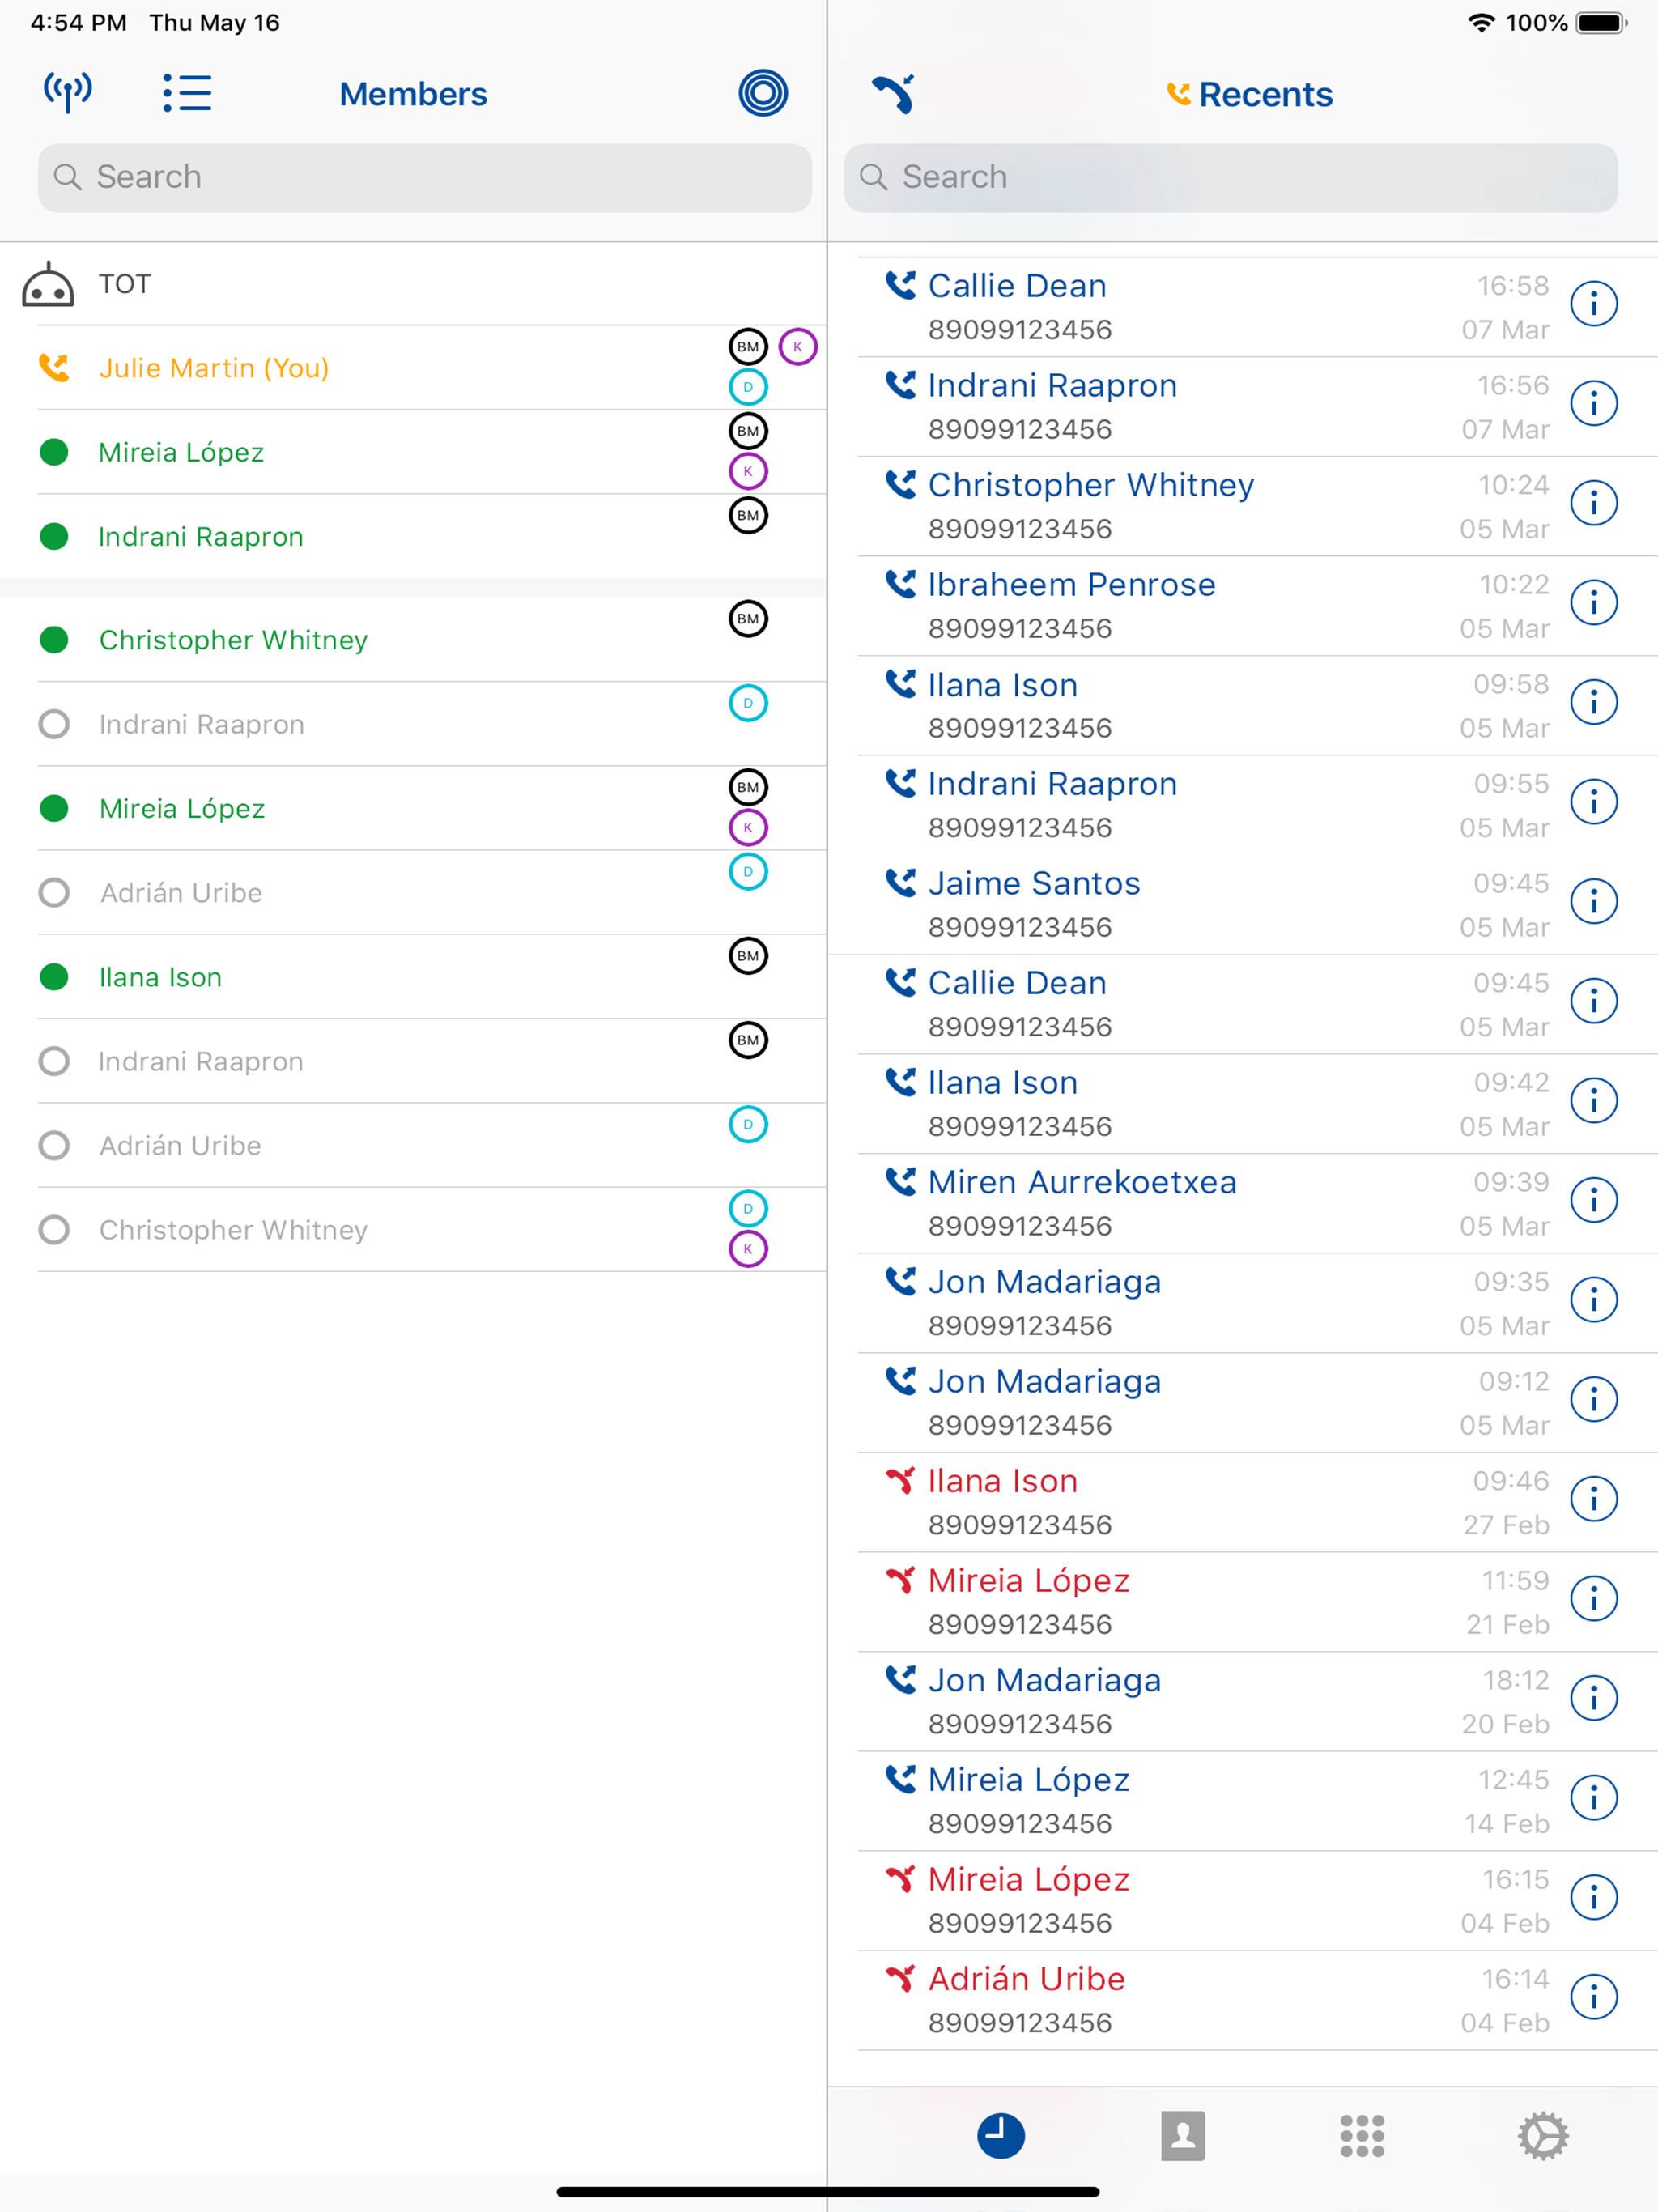This screenshot has height=2212, width=1658.
Task: Open the keypad dial tab
Action: pyautogui.click(x=1362, y=2136)
